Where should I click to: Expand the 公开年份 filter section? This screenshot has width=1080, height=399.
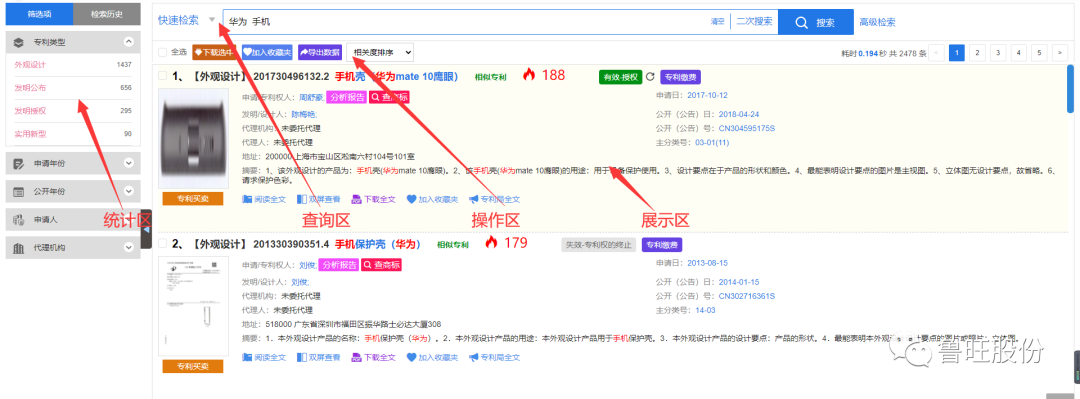tap(128, 191)
